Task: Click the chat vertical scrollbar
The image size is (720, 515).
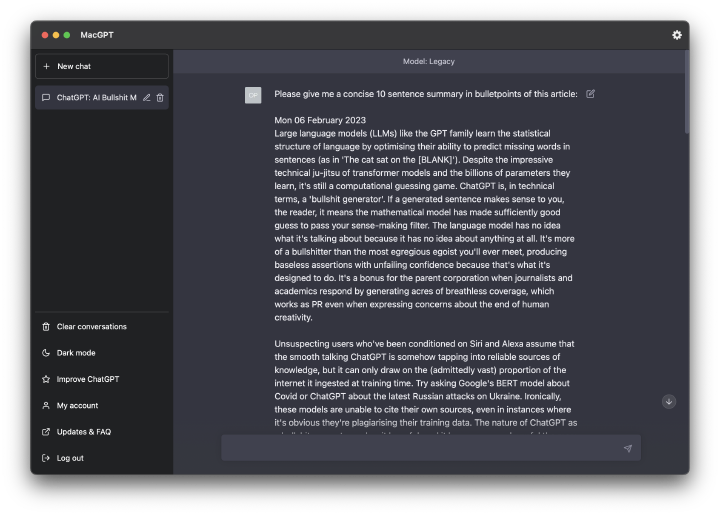Action: tap(686, 92)
